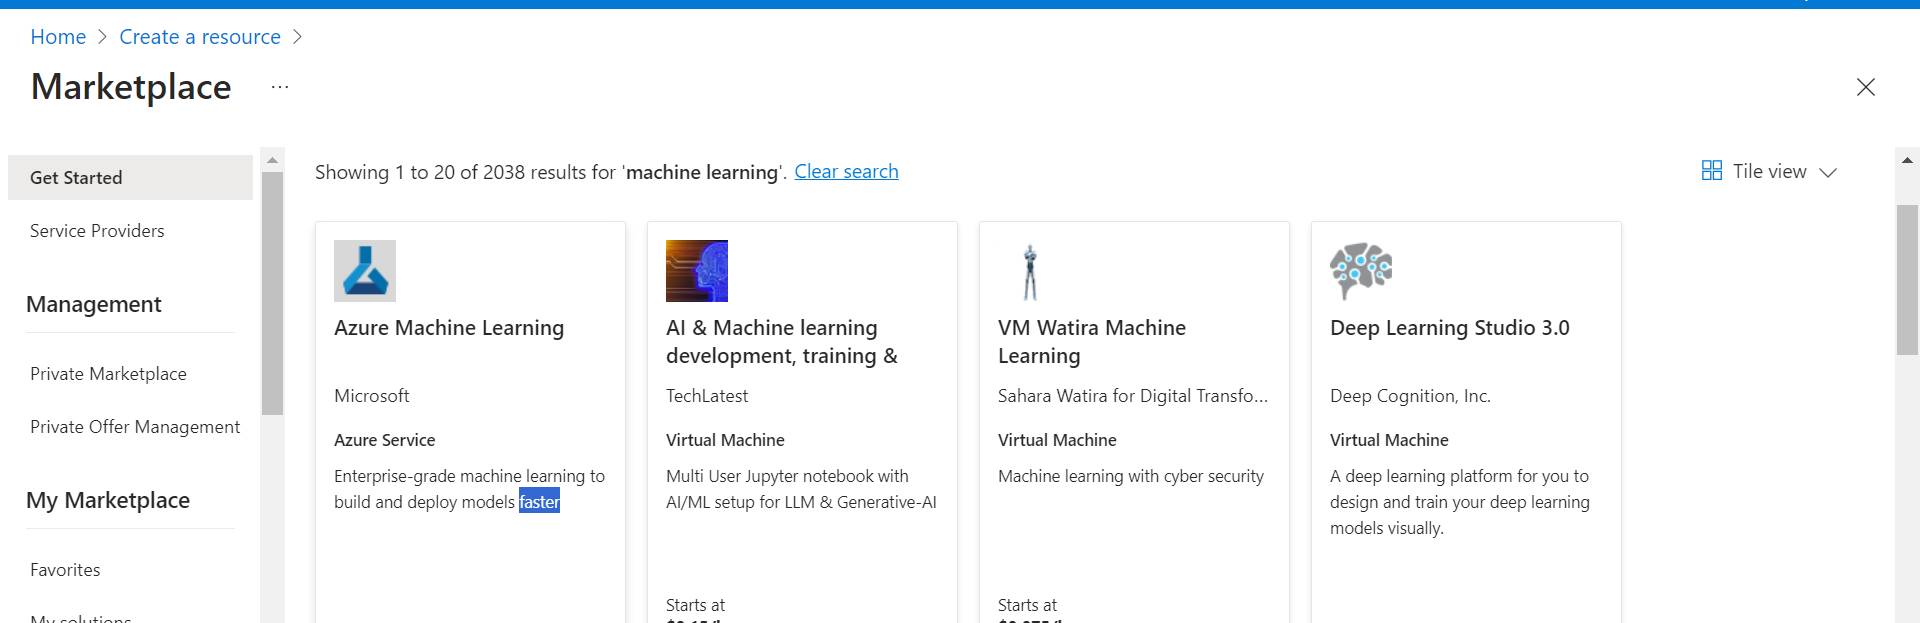Click the Microsoft publisher name
Screen dimensions: 1920x623
pyautogui.click(x=371, y=396)
